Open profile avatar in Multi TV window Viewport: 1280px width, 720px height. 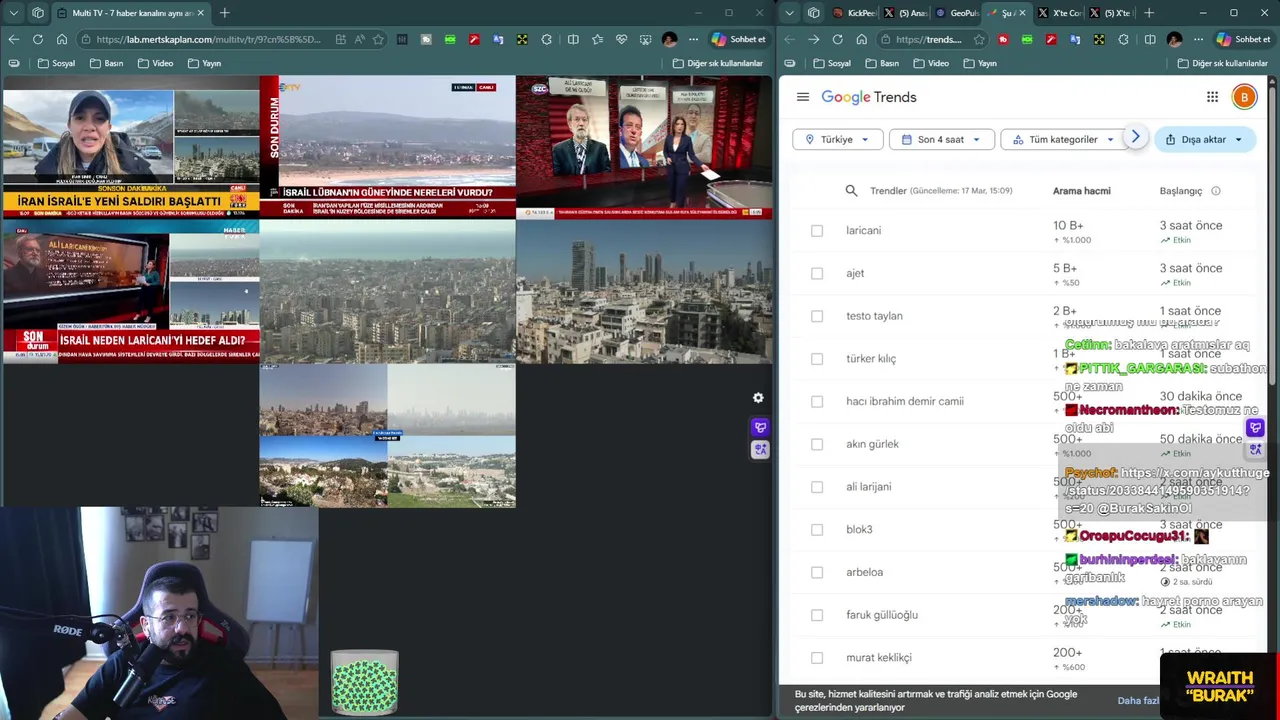669,39
